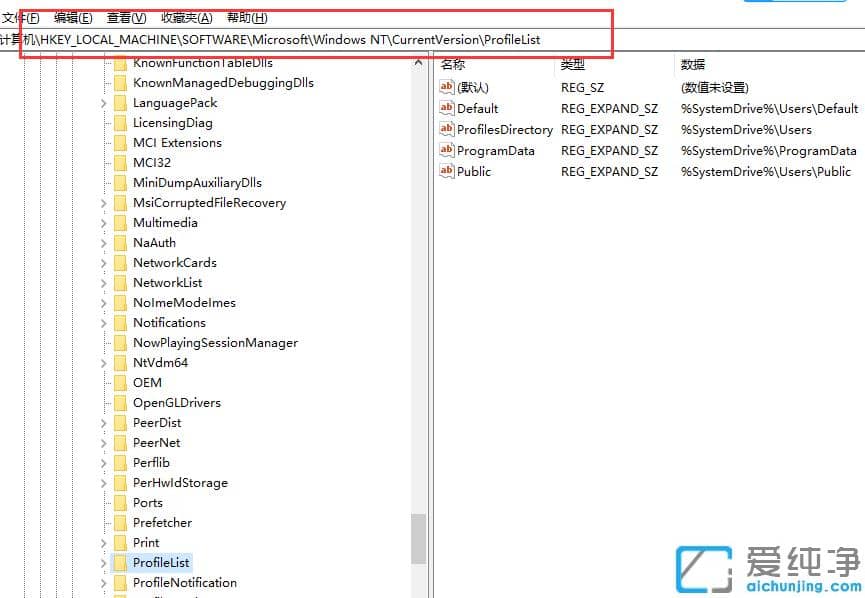Click the ab icon beside ProgramData
865x598 pixels.
pyautogui.click(x=447, y=150)
